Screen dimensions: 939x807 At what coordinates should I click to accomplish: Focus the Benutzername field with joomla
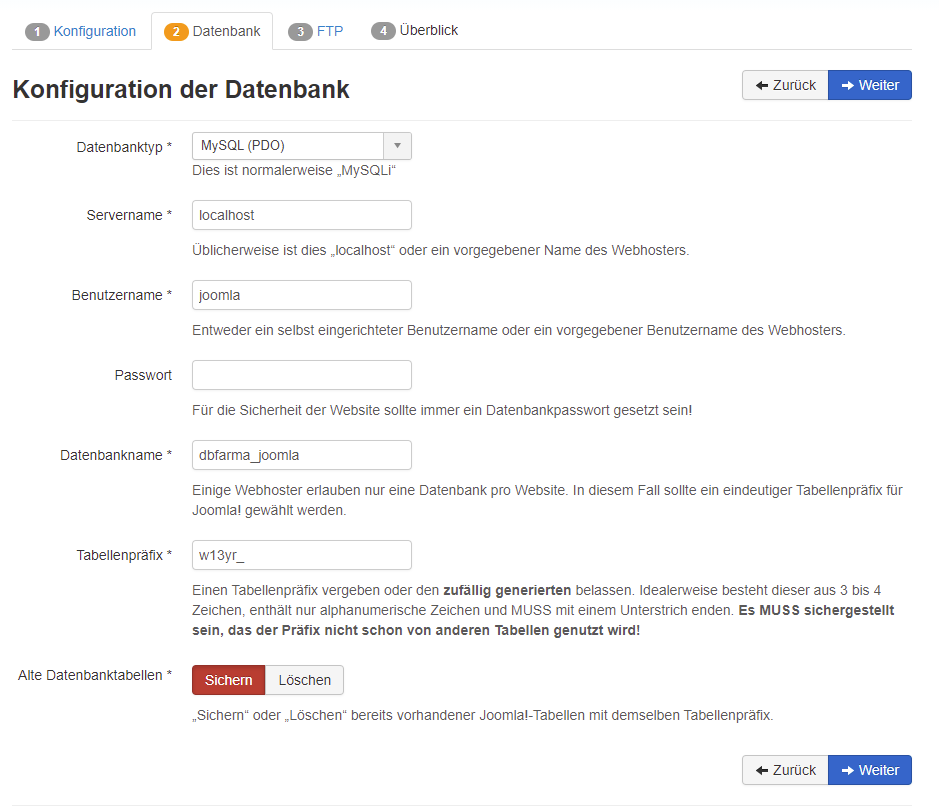[302, 295]
